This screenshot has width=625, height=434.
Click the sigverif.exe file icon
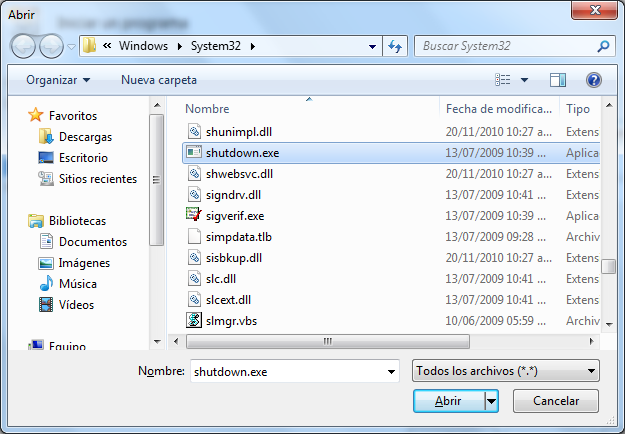pyautogui.click(x=194, y=215)
